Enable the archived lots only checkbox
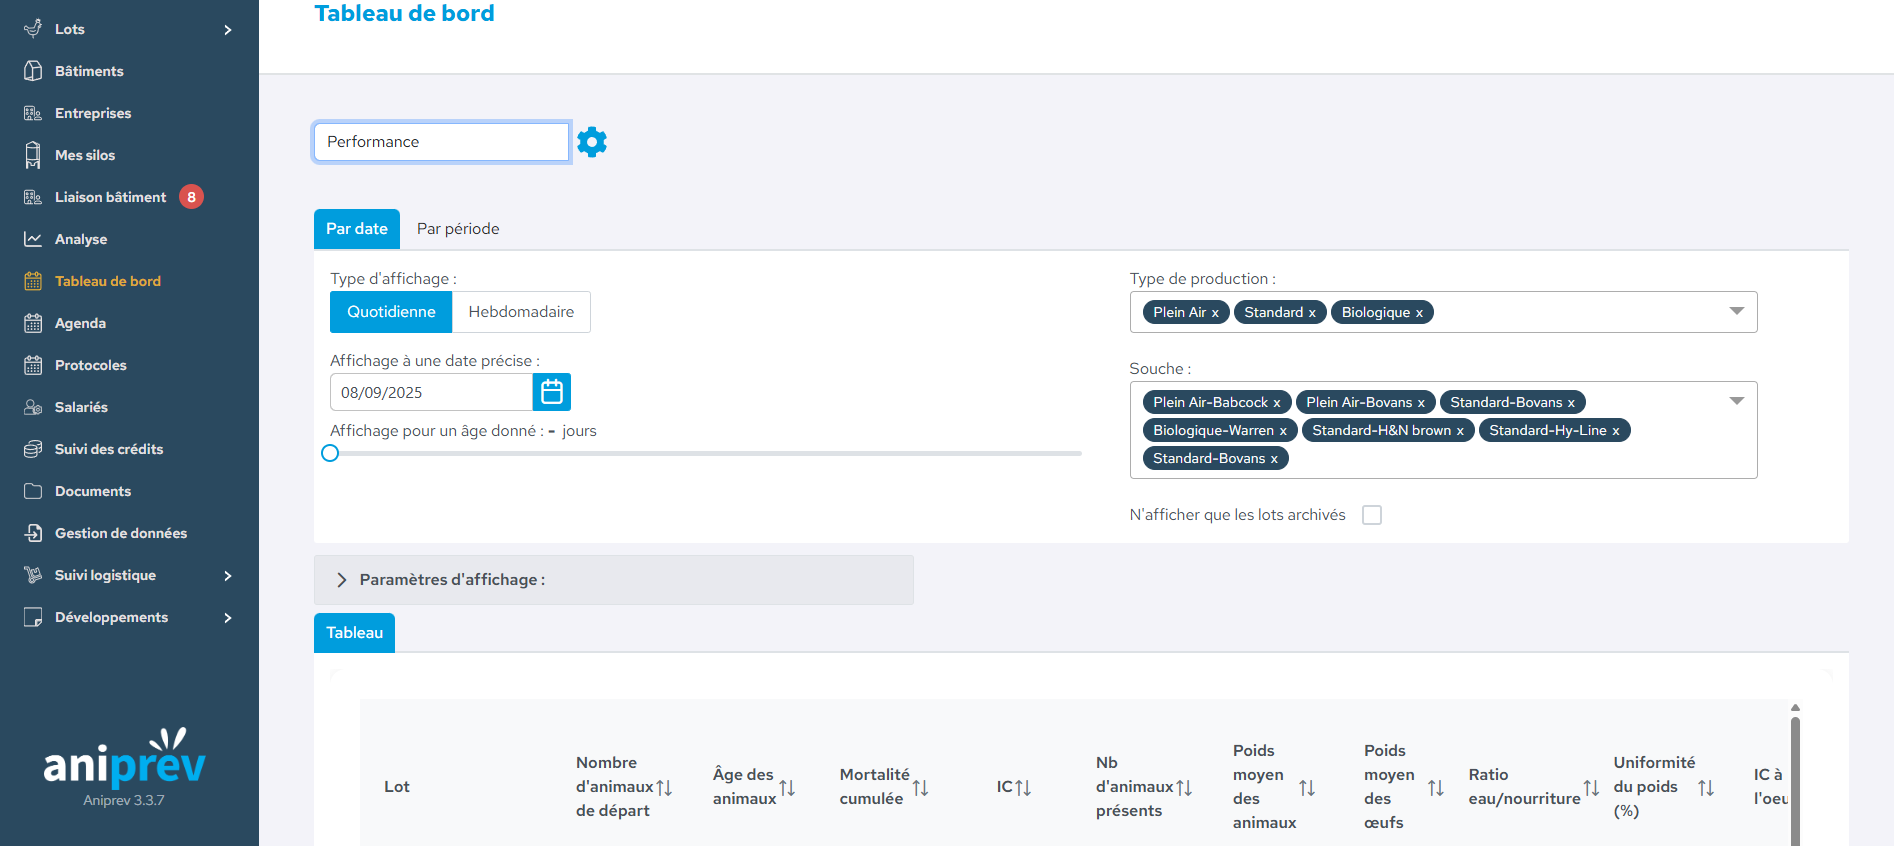The width and height of the screenshot is (1894, 846). pos(1372,515)
